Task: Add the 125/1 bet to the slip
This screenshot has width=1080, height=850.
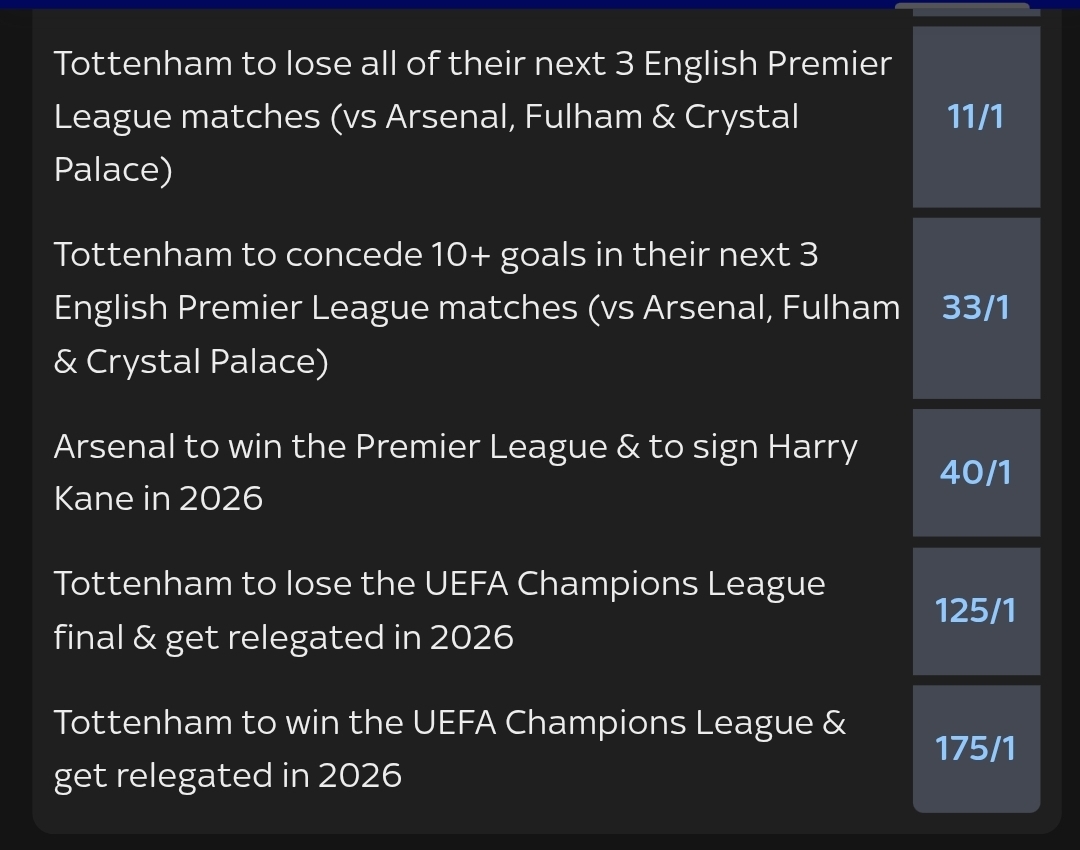Action: 976,610
